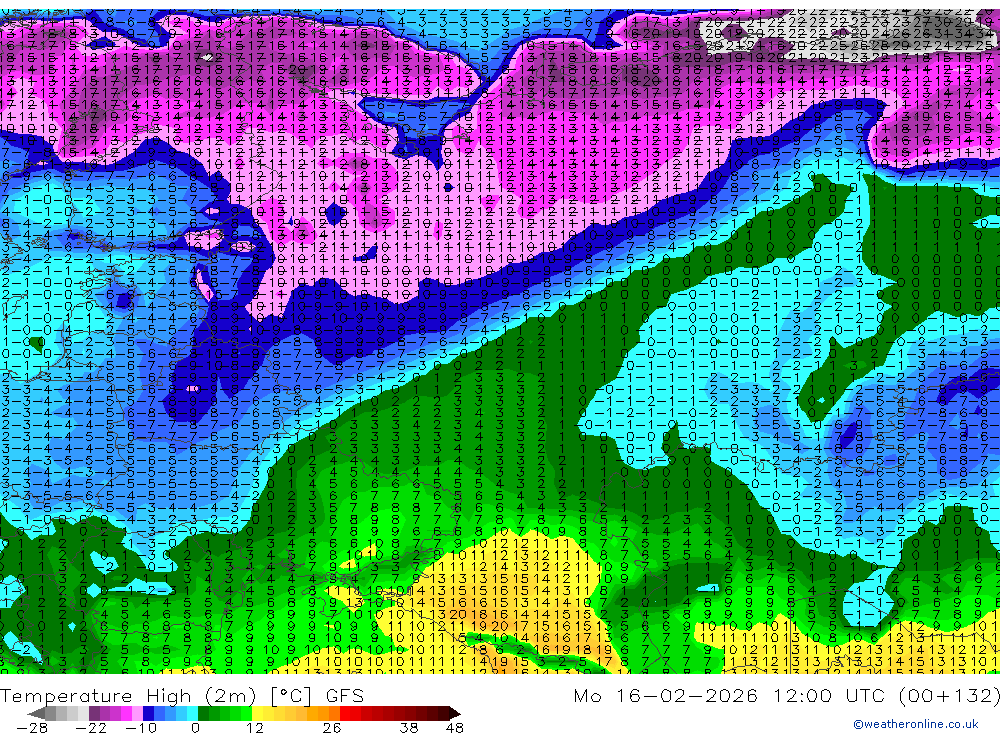
Task: Click the 38 label under the legend
Action: point(409,727)
